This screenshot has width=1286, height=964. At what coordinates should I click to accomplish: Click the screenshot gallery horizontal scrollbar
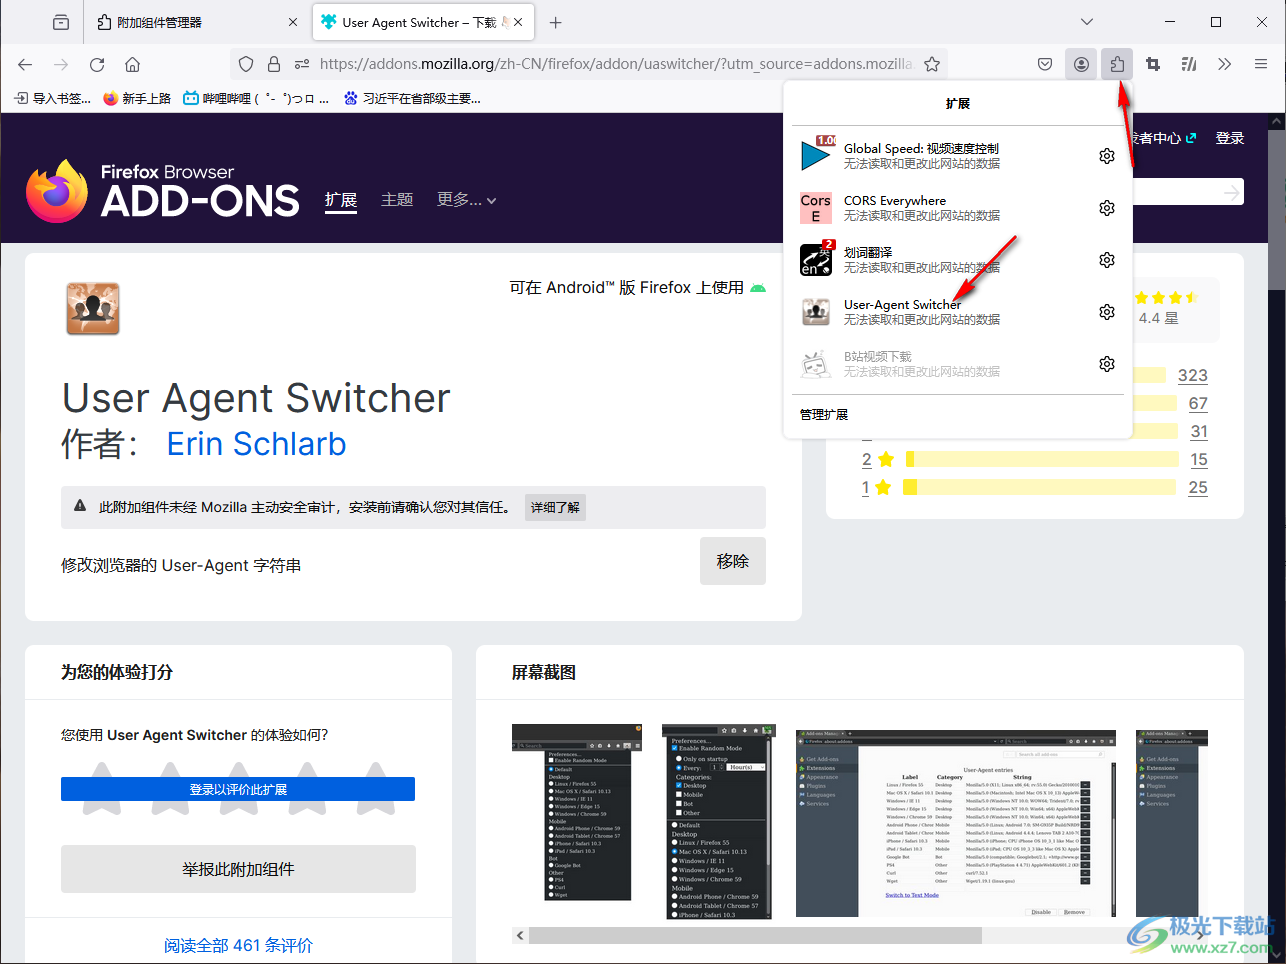755,935
